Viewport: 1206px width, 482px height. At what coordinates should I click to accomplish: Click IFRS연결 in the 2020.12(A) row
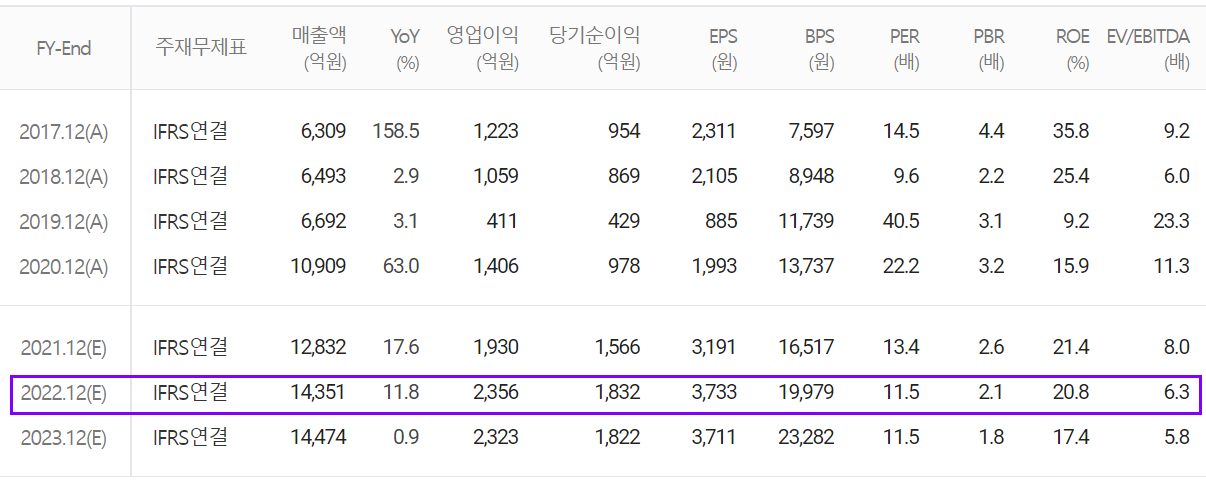(190, 266)
